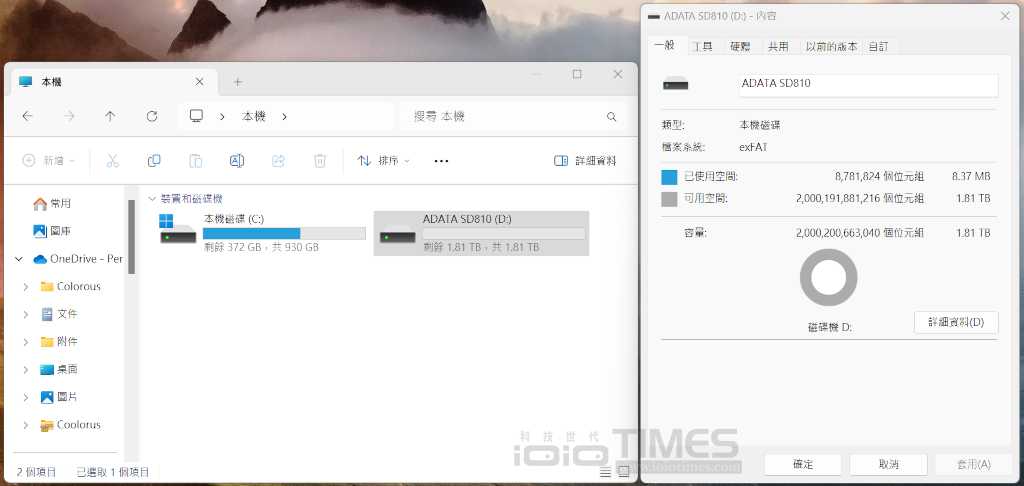Click the Paste clipboard icon
This screenshot has height=486, width=1024.
click(196, 160)
